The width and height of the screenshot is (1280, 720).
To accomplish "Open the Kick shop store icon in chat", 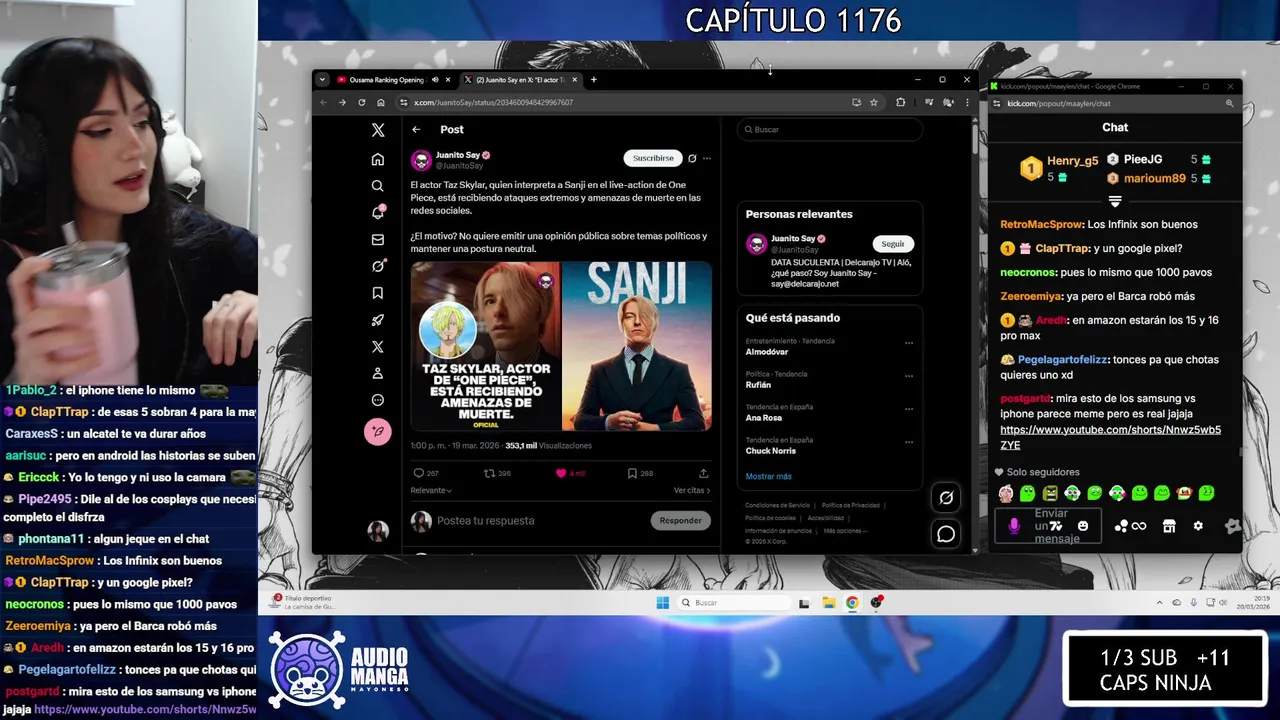I will [1169, 526].
